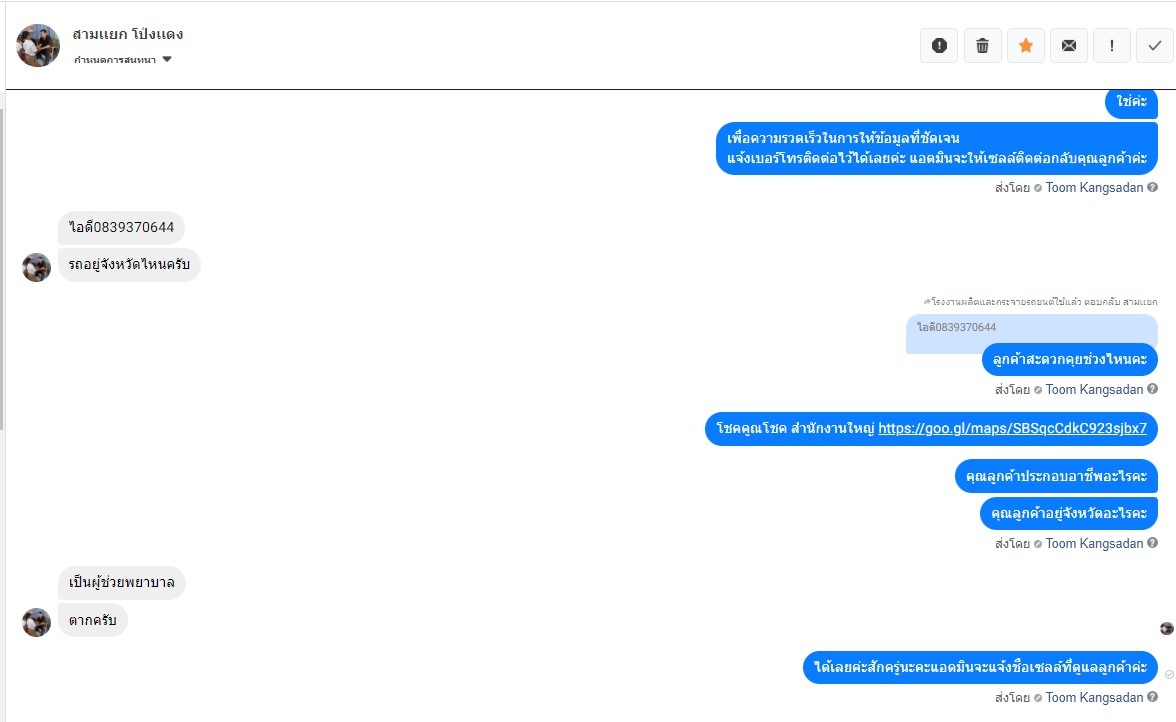This screenshot has height=722, width=1176.
Task: Click help icon beside first Toom Kangsadan
Action: point(1153,188)
